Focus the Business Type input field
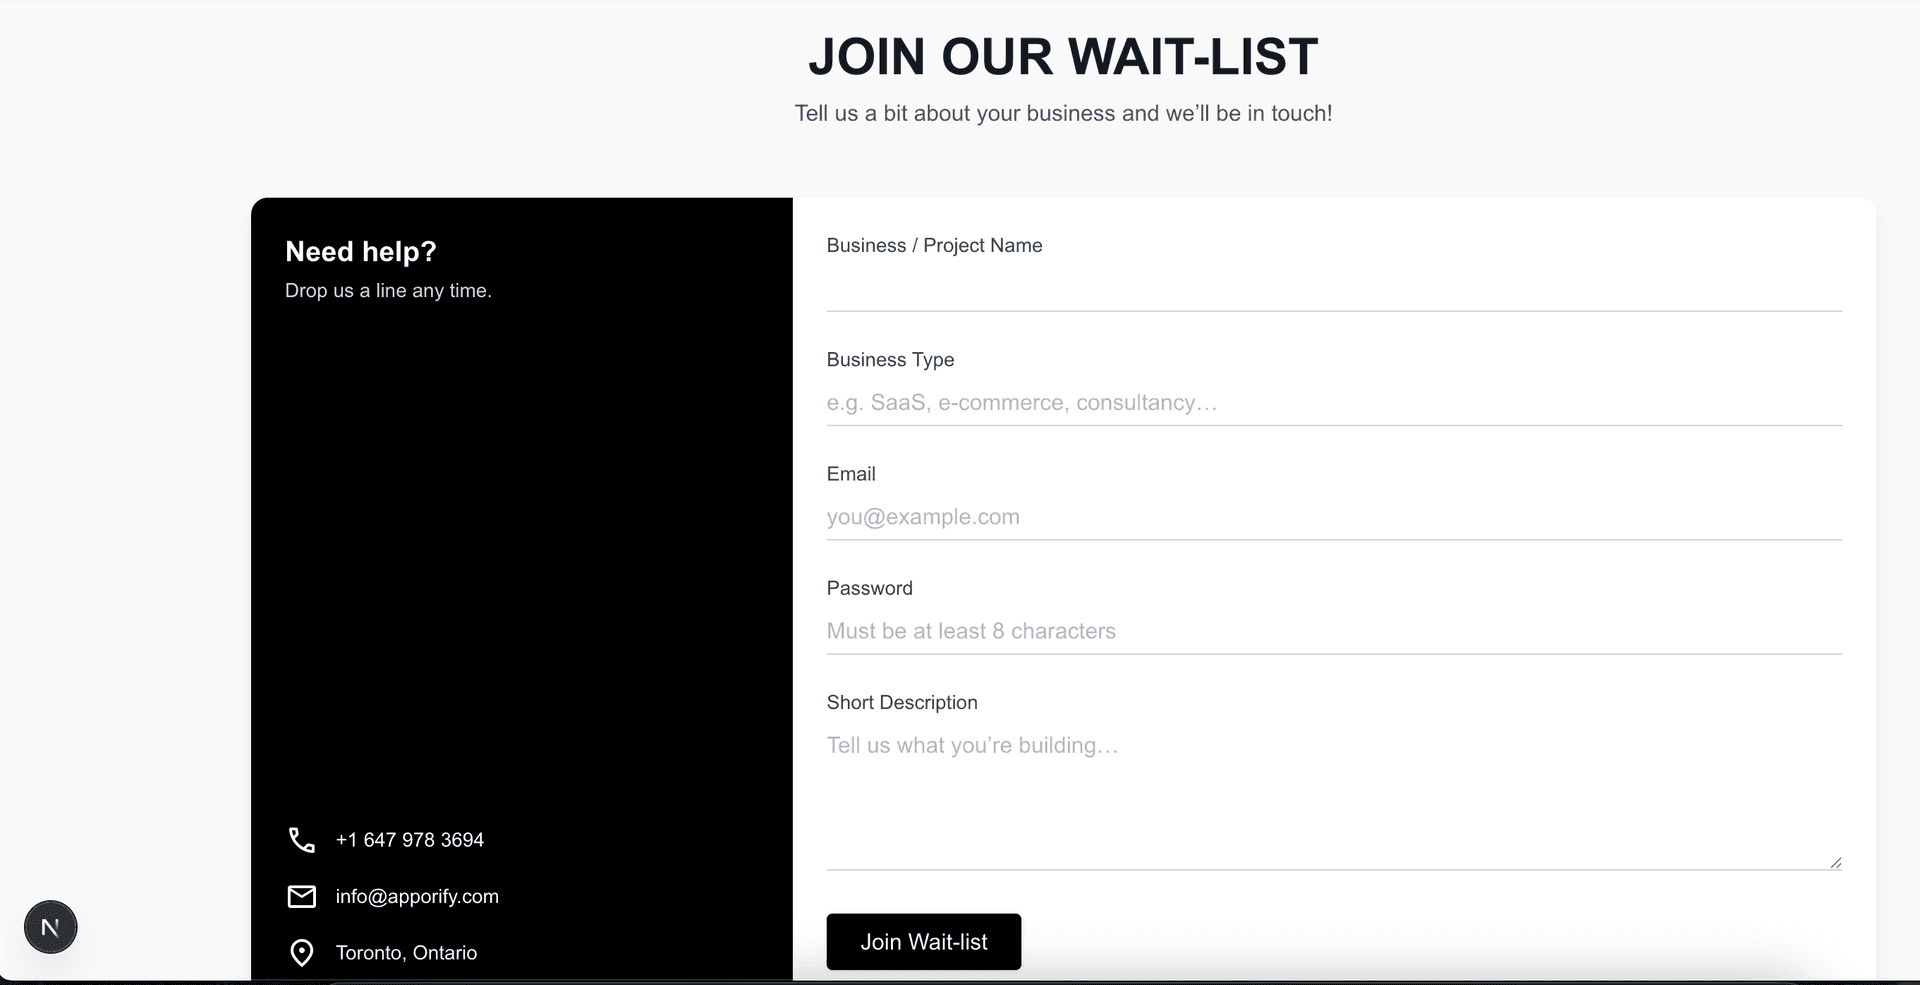 click(1334, 403)
